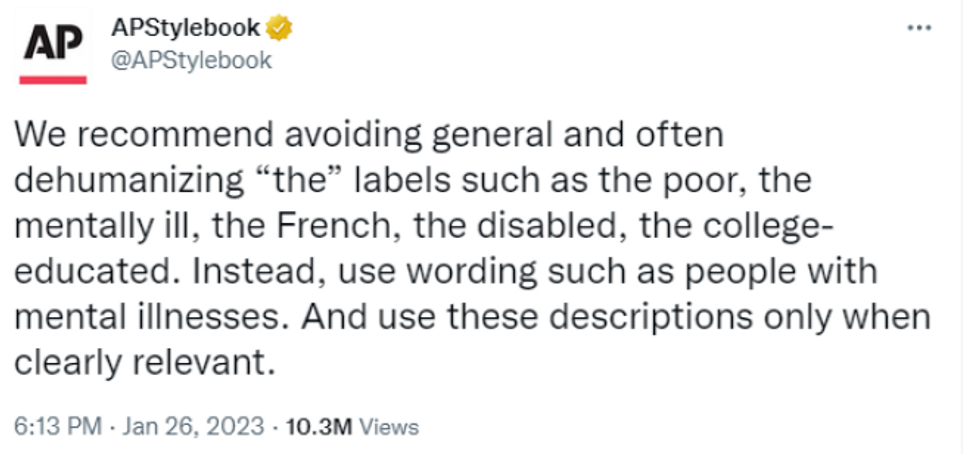Open the APStylebook display name profile link
The width and height of the screenshot is (980, 454).
(186, 28)
